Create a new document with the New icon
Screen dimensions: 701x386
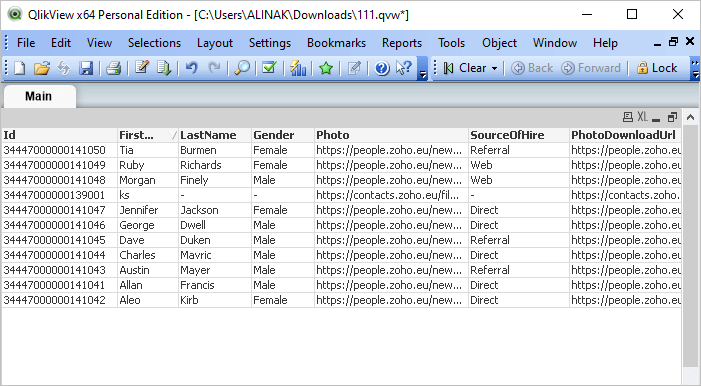(x=20, y=68)
